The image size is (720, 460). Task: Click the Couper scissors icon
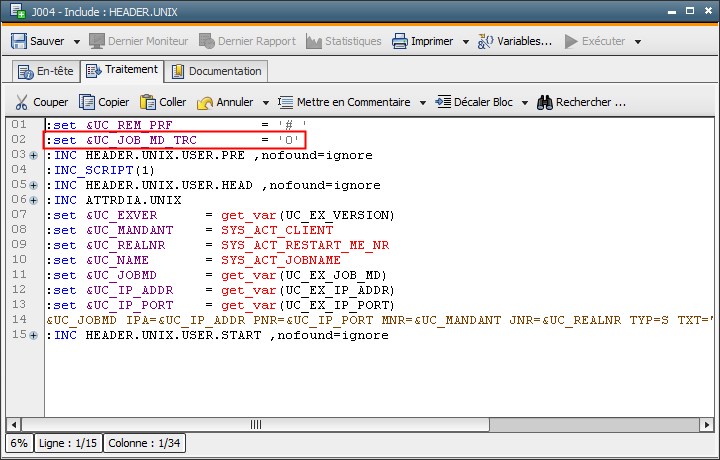click(21, 102)
